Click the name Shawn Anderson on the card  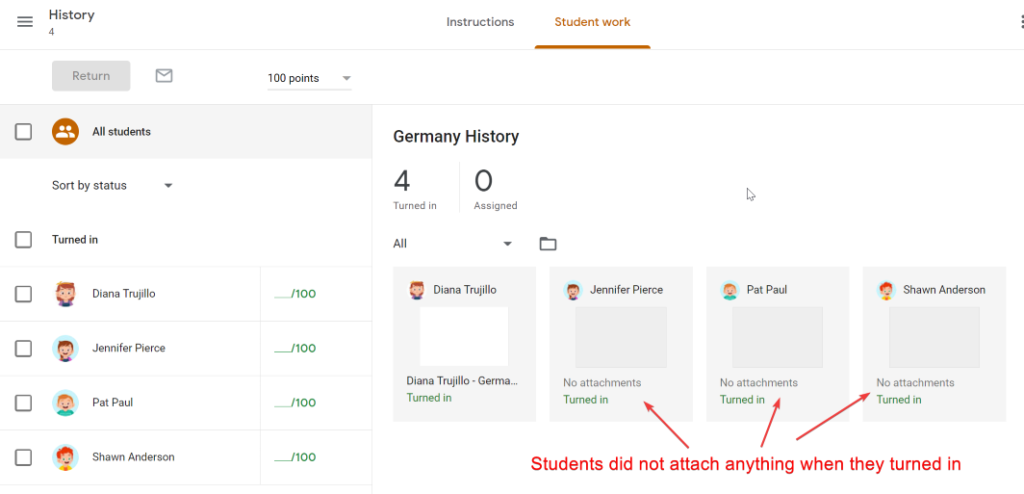944,290
